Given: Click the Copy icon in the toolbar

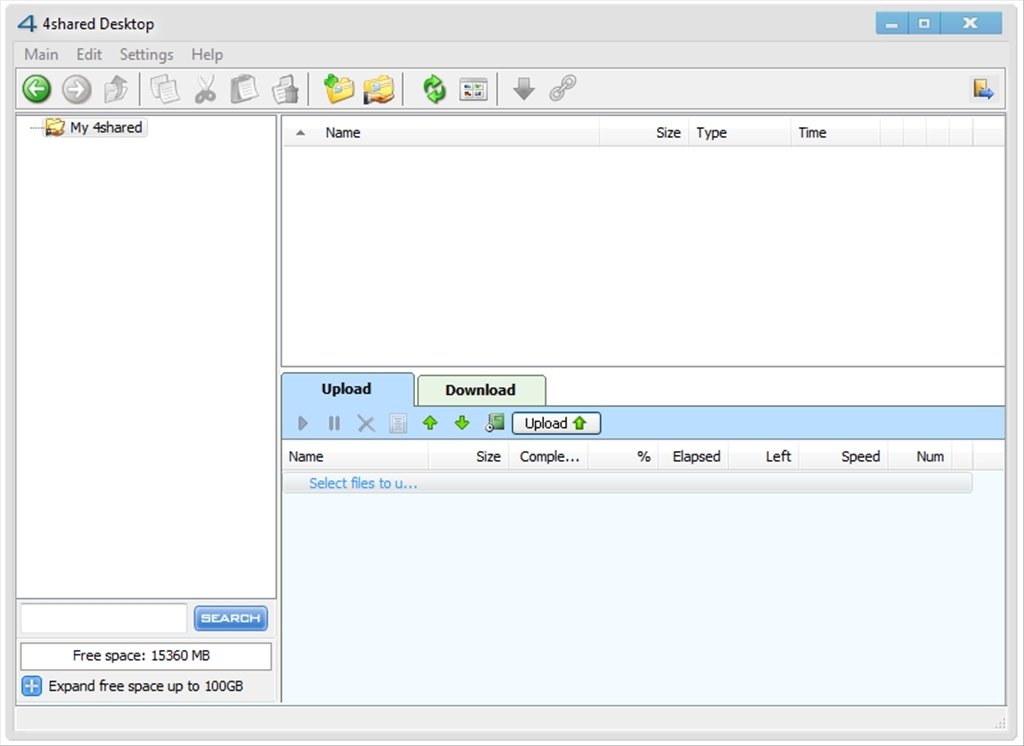Looking at the screenshot, I should point(165,89).
